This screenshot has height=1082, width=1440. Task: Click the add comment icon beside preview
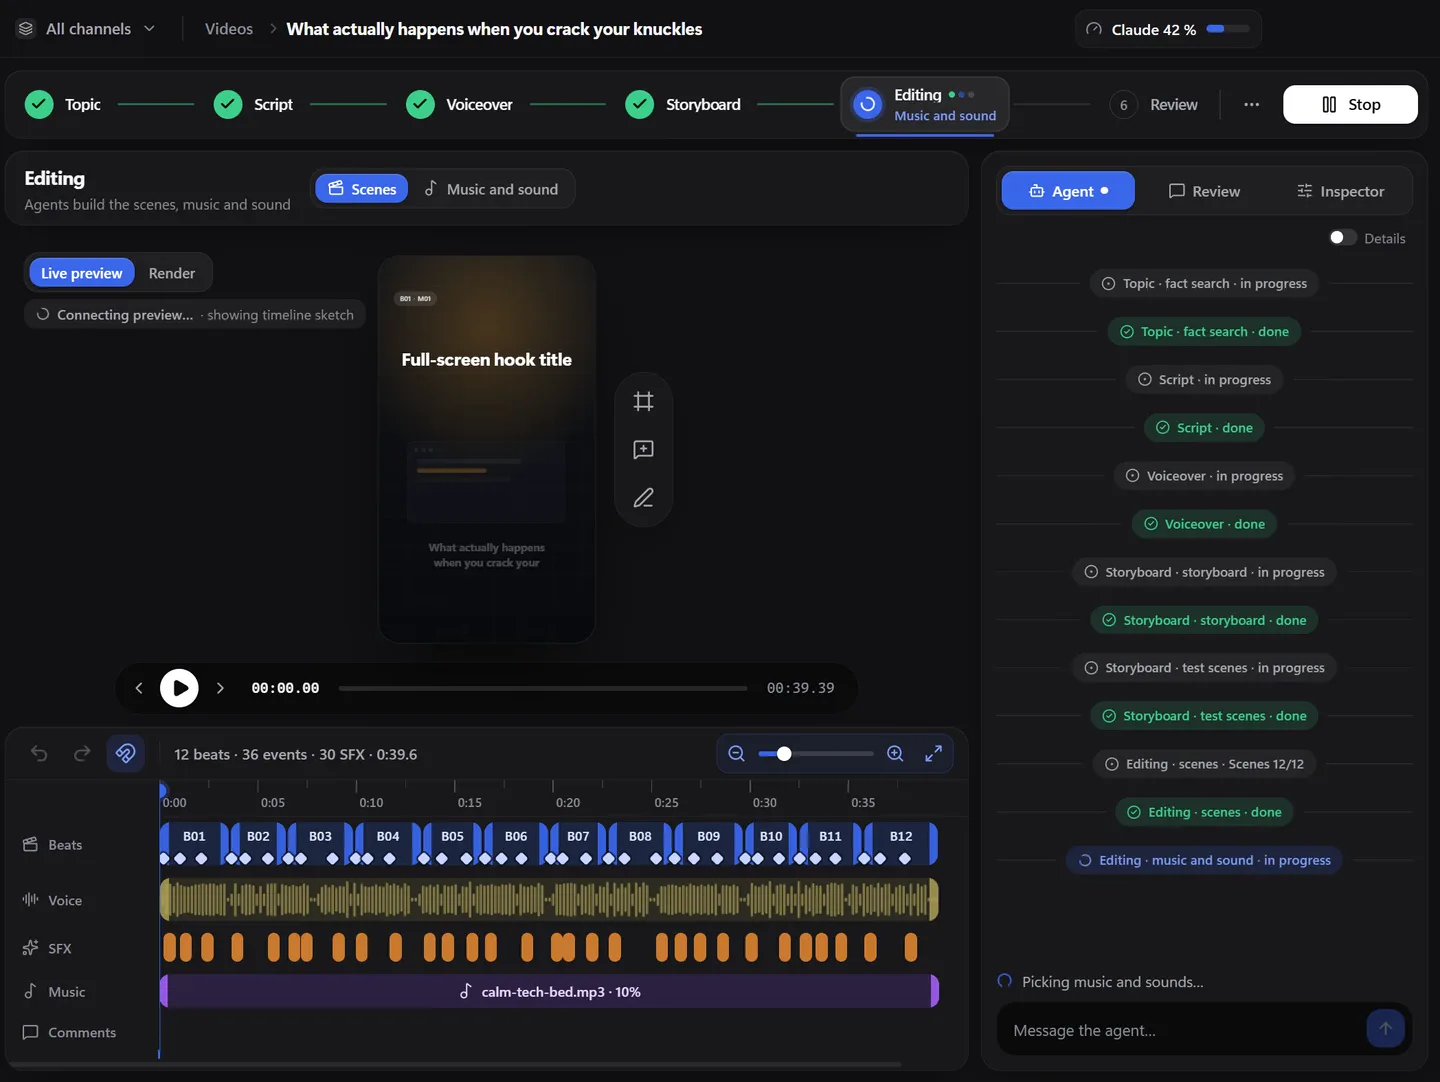coord(643,450)
